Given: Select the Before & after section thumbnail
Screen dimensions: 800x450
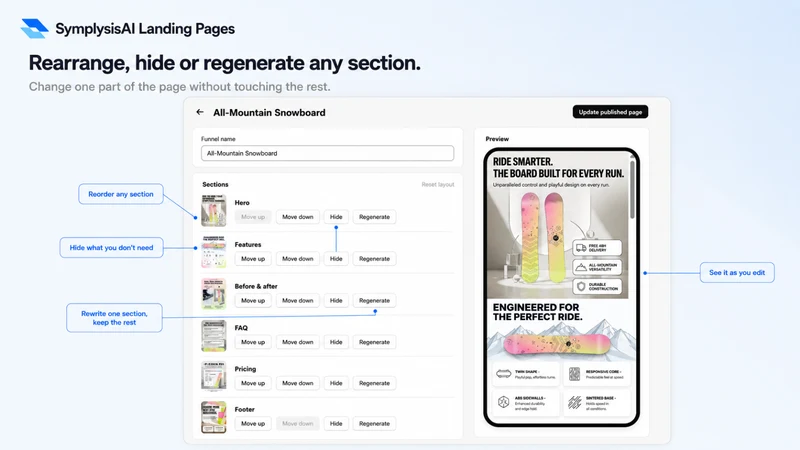Looking at the screenshot, I should click(x=214, y=294).
